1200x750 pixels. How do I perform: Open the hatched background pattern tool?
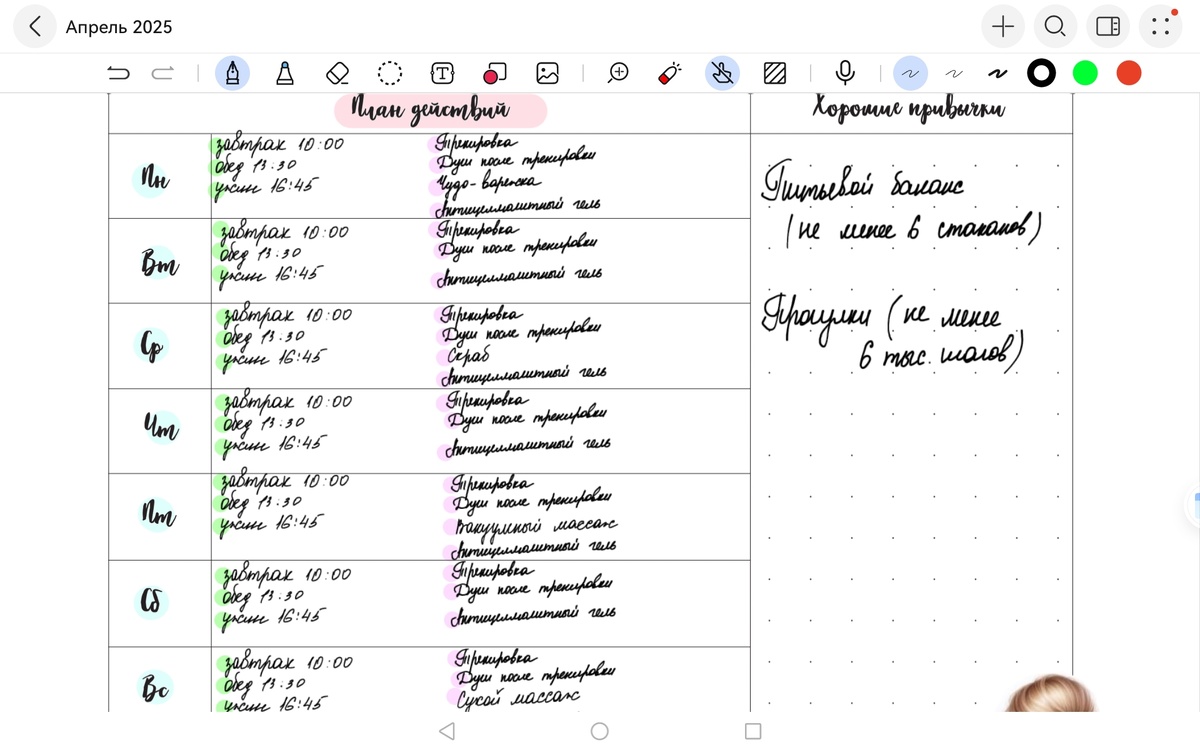coord(774,73)
